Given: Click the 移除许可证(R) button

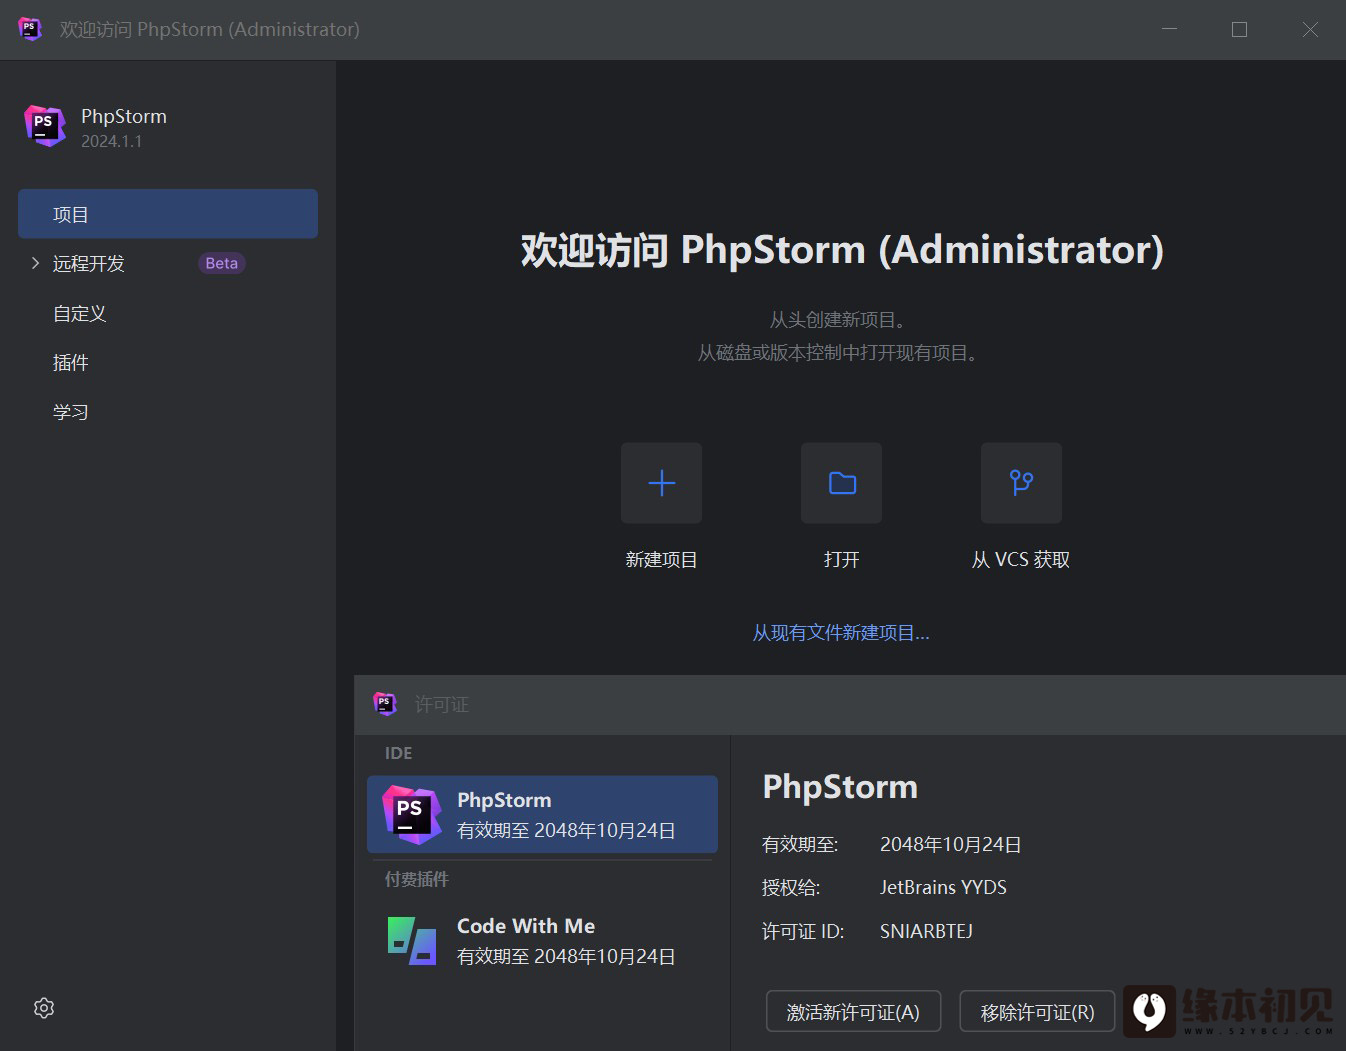Looking at the screenshot, I should point(1037,1012).
